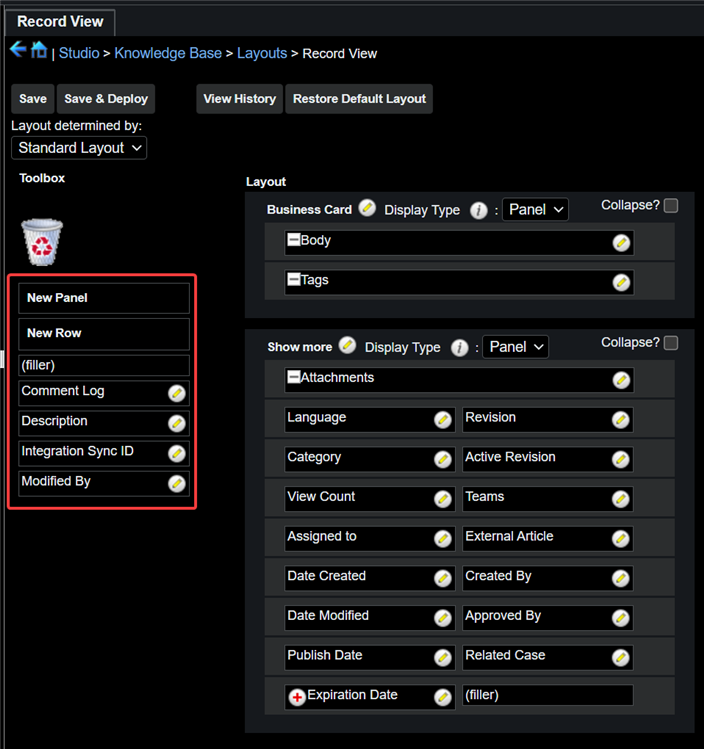Toggle the Show more Collapse checkbox
704x749 pixels.
point(670,343)
